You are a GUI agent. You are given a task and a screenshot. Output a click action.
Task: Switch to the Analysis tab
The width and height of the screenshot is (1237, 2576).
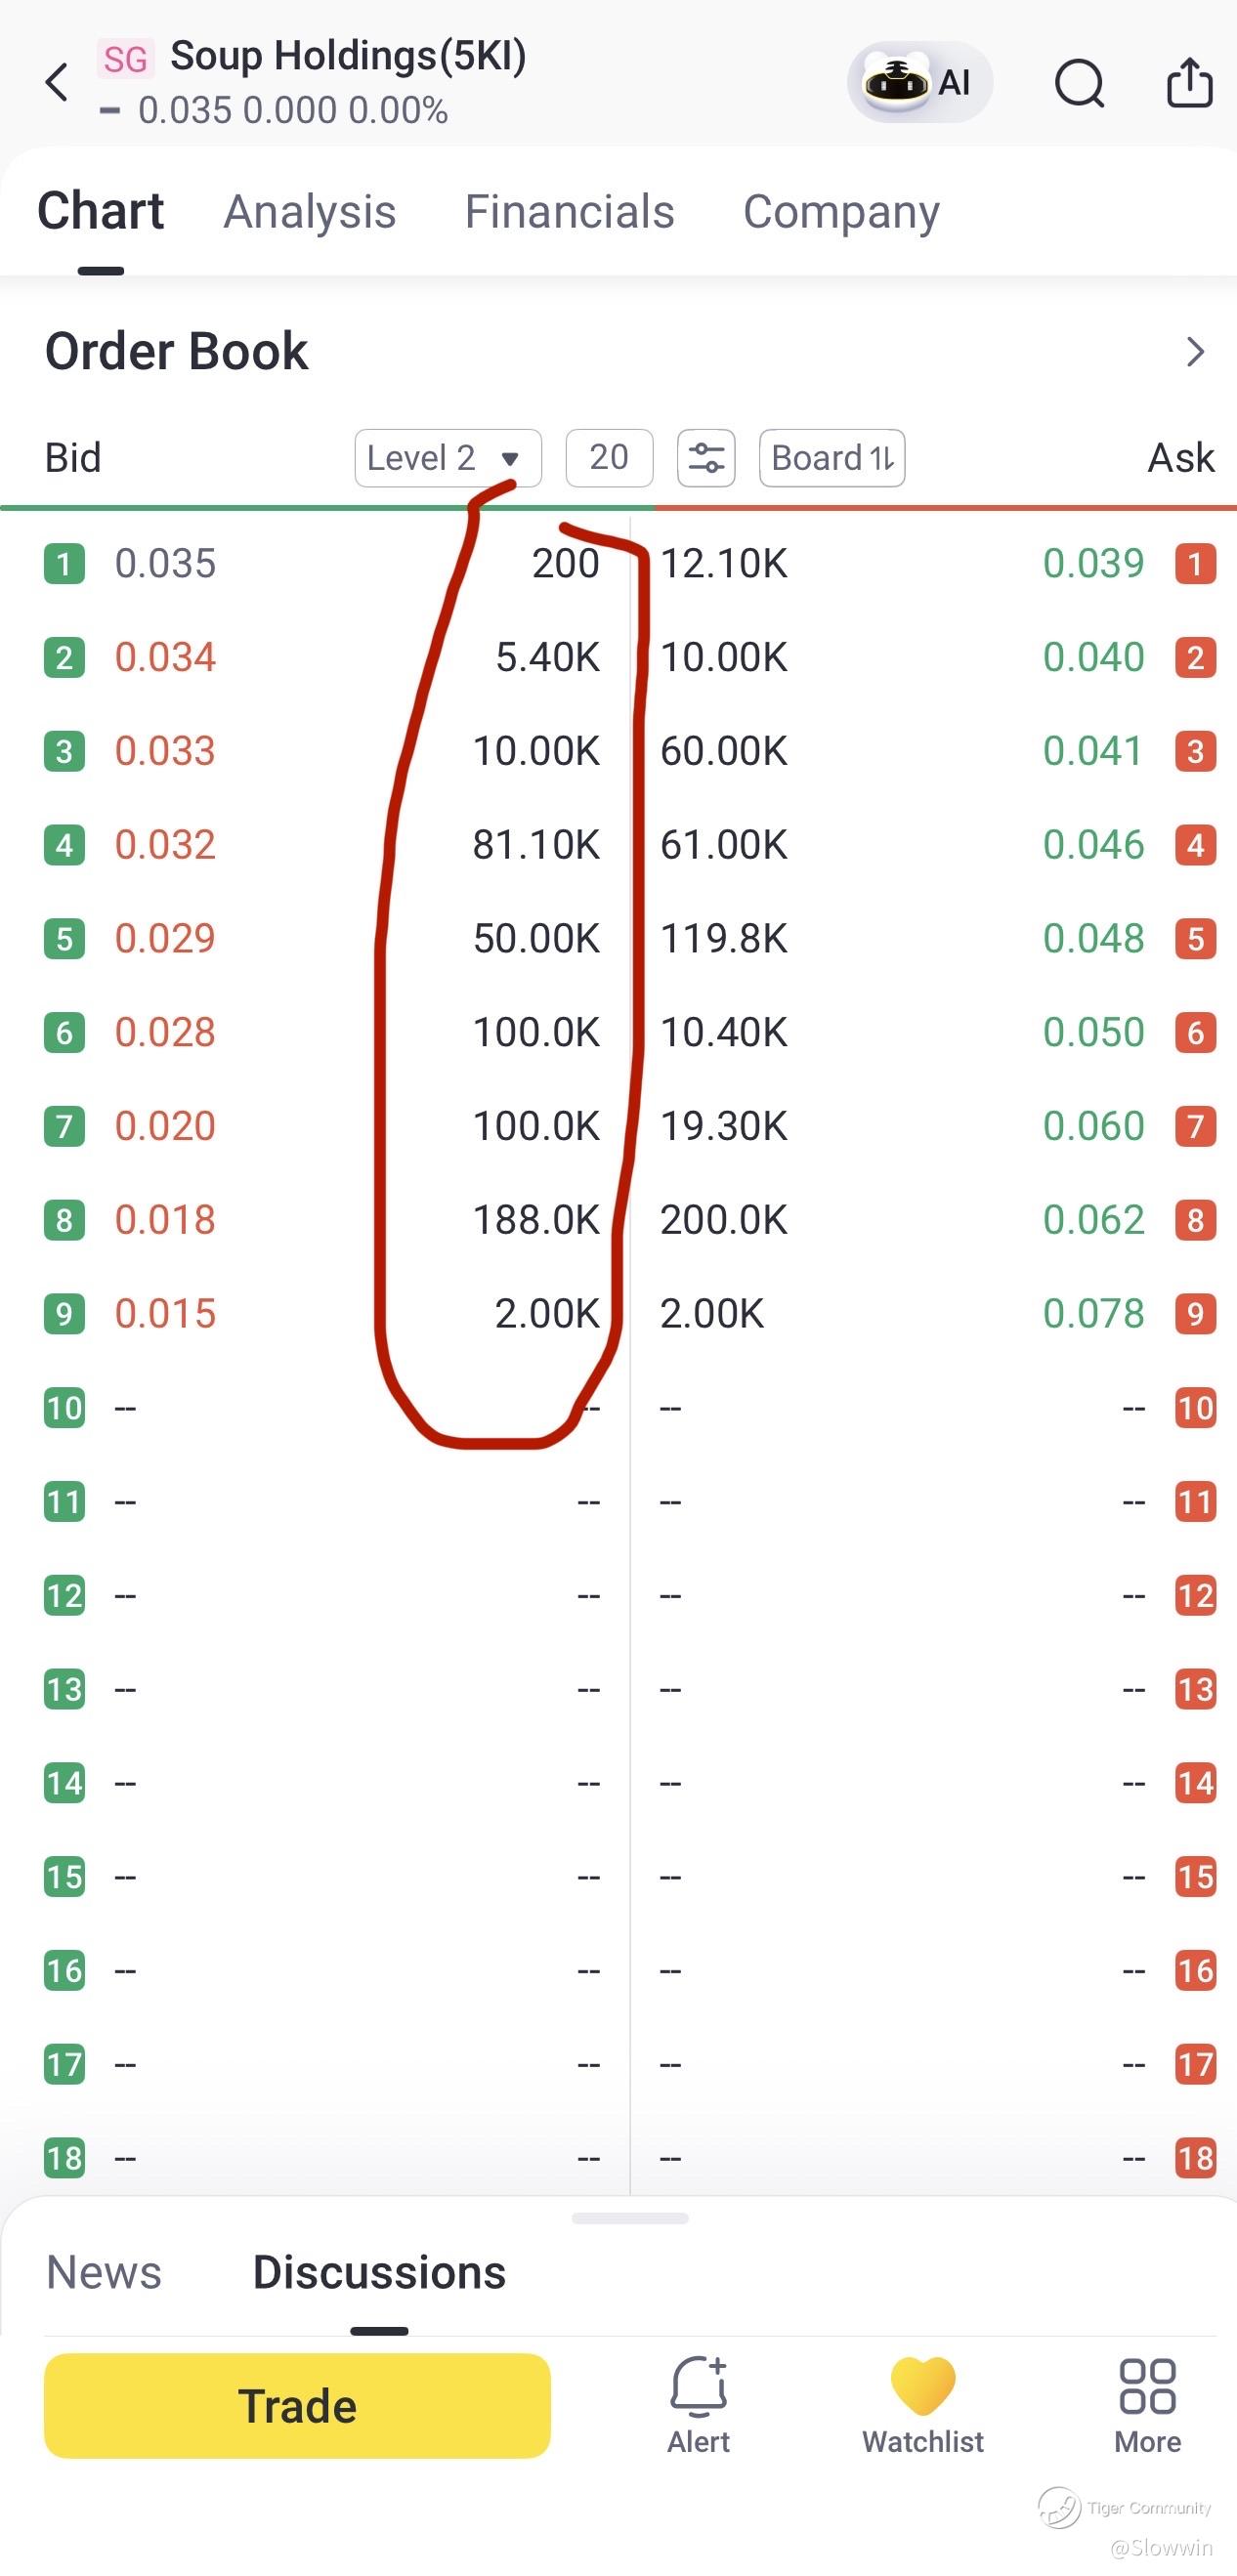[x=310, y=212]
